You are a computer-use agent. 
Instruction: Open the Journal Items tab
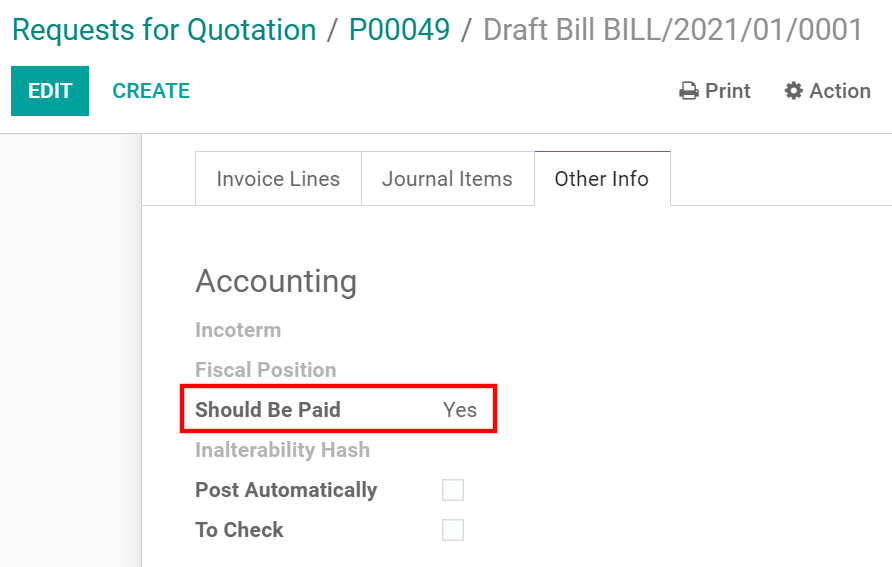[x=447, y=179]
